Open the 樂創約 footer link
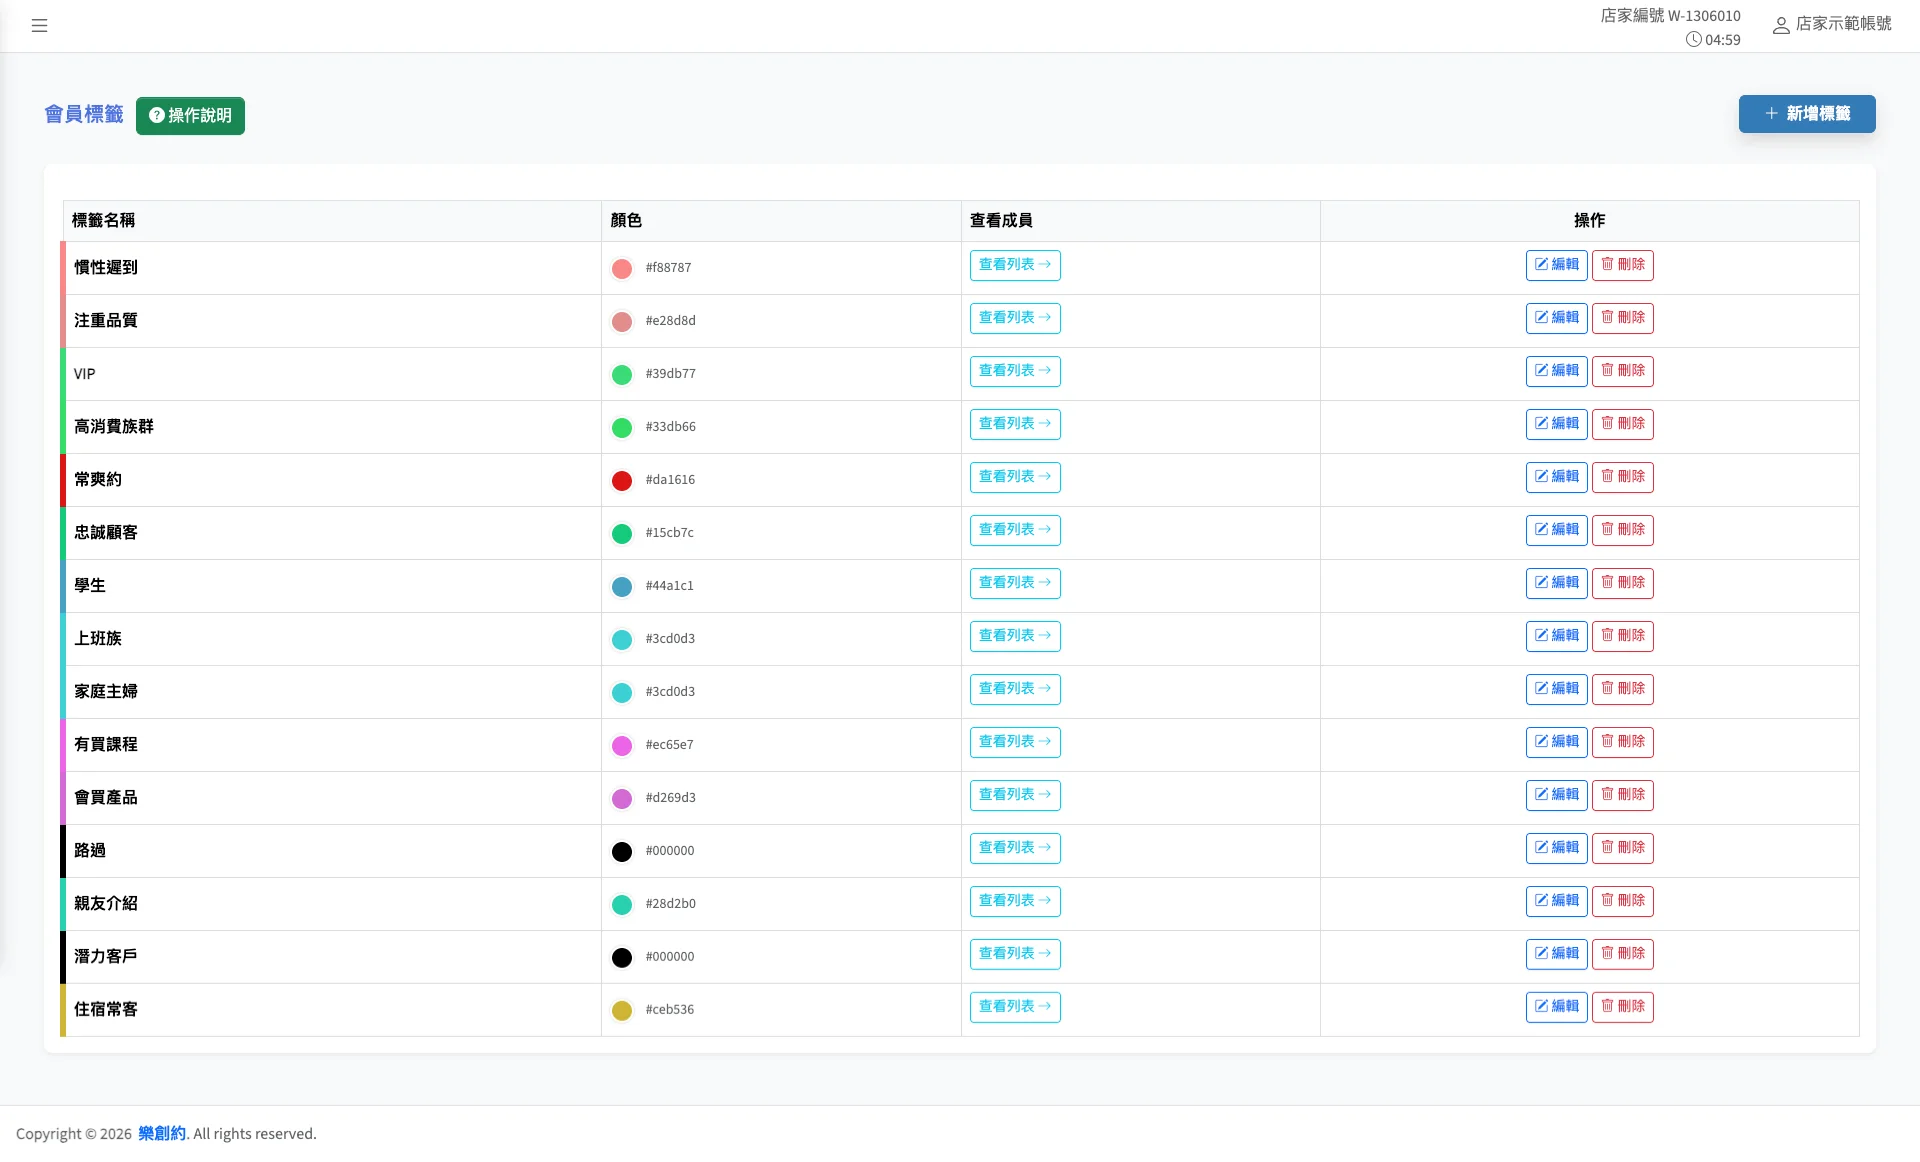The height and width of the screenshot is (1162, 1920). 162,1133
